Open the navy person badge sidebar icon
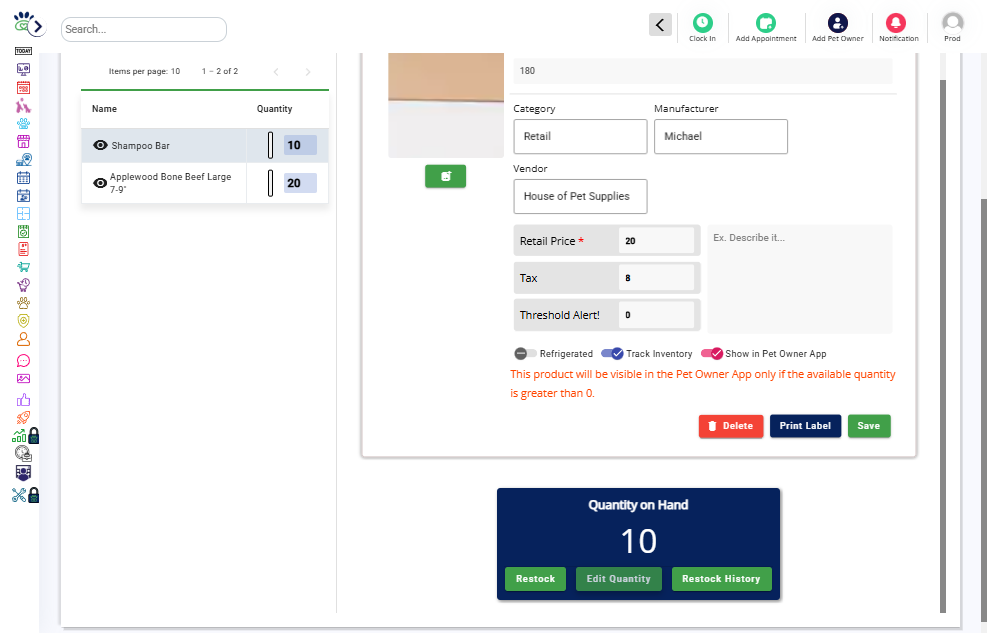This screenshot has width=987, height=633. [23, 473]
